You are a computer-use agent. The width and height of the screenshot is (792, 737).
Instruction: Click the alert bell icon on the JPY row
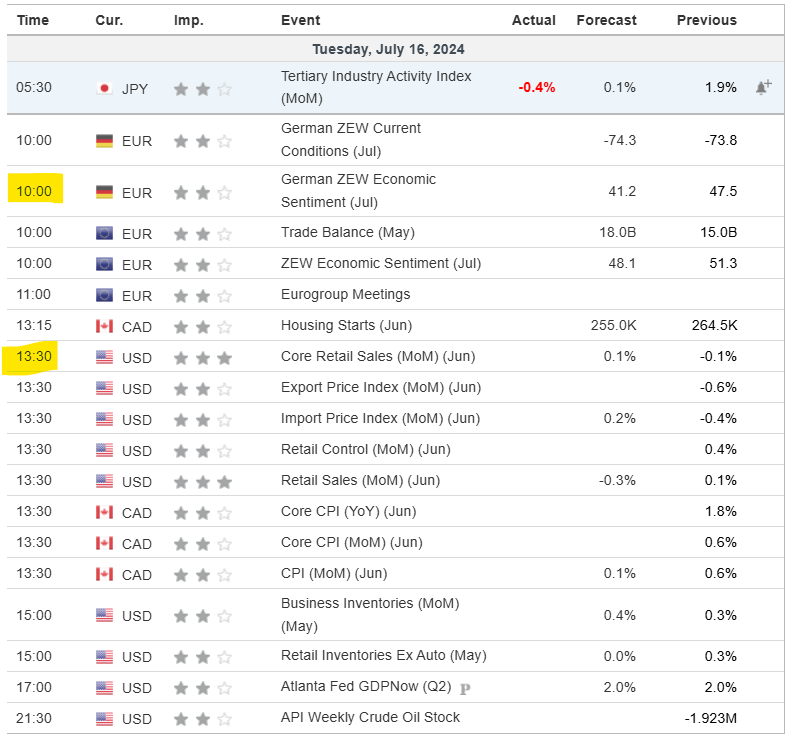pyautogui.click(x=763, y=88)
